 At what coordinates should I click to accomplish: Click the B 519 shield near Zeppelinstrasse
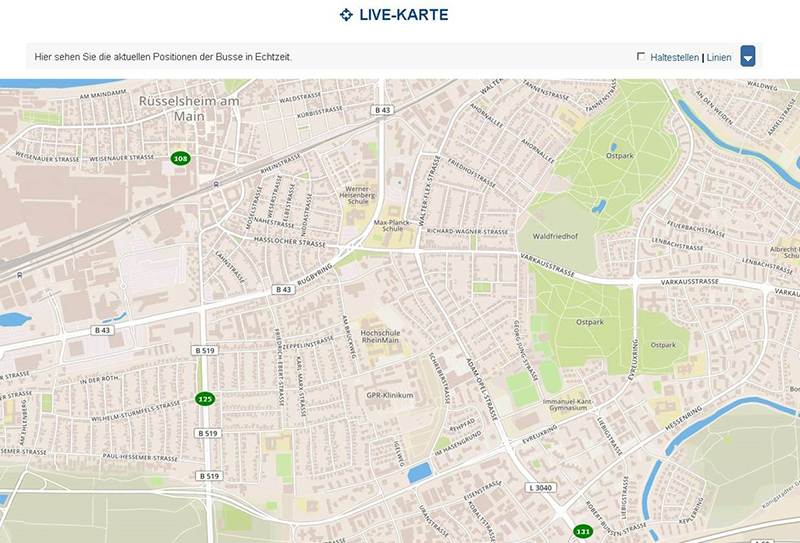(x=204, y=352)
